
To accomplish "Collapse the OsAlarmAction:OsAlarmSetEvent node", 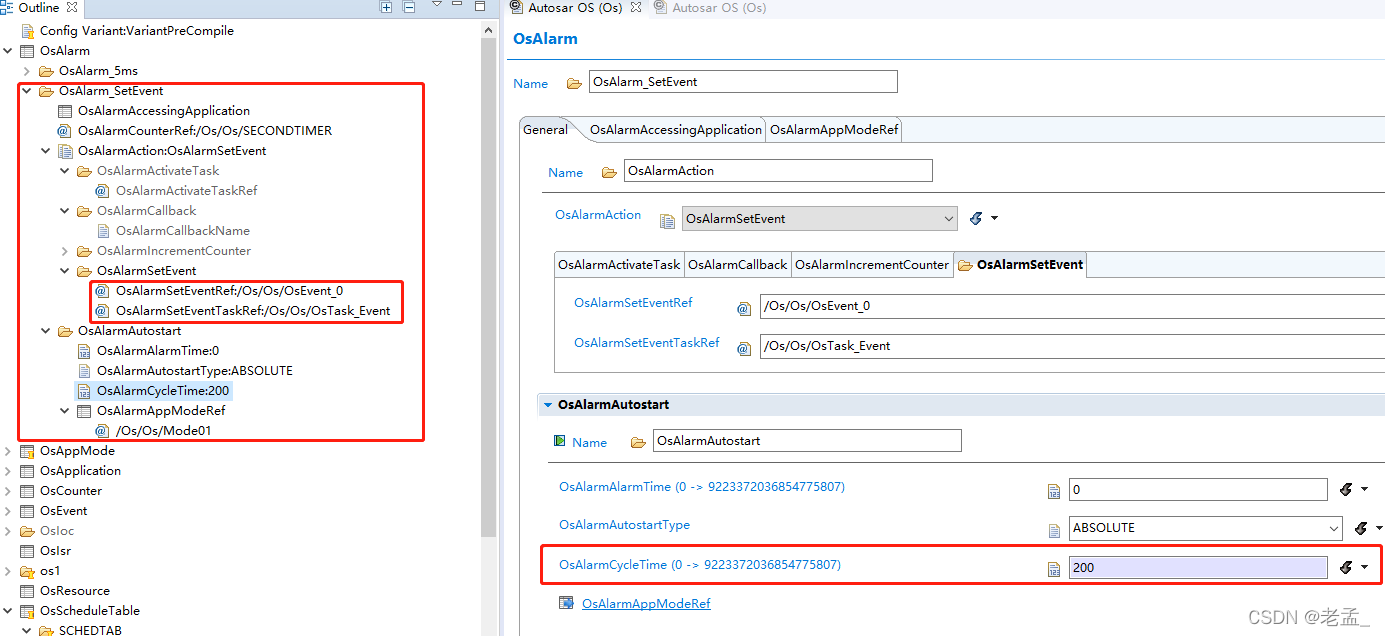I will click(46, 151).
